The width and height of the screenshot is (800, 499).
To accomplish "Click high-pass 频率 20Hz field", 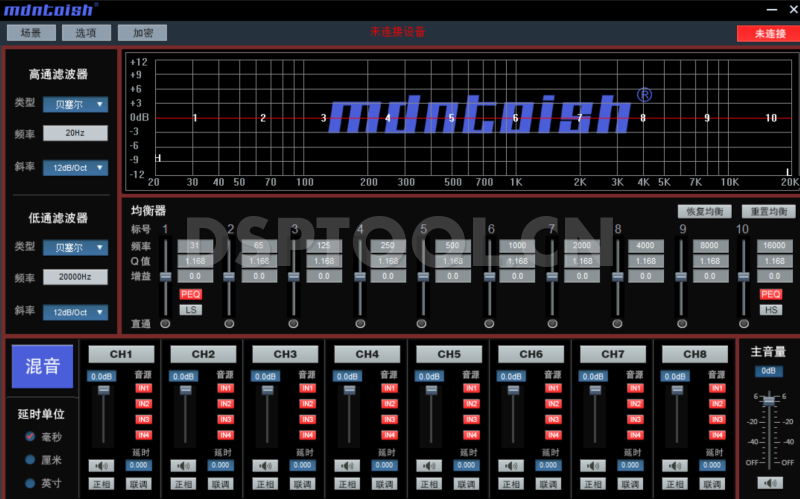I will pyautogui.click(x=76, y=133).
